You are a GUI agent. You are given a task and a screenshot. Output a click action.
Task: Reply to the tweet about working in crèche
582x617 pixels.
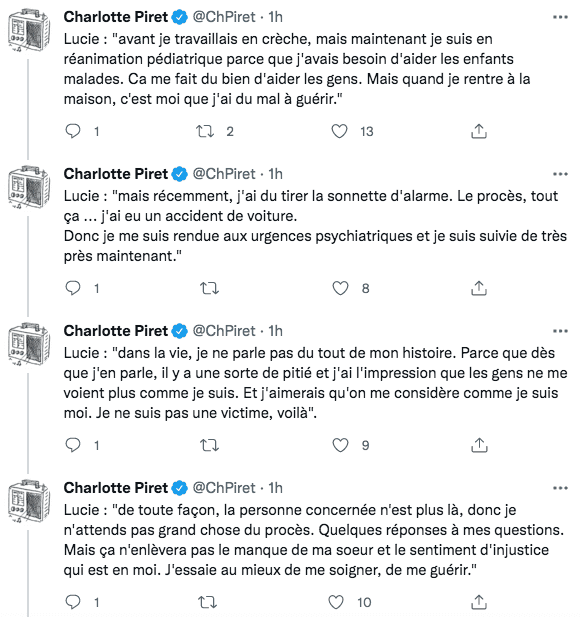[73, 131]
